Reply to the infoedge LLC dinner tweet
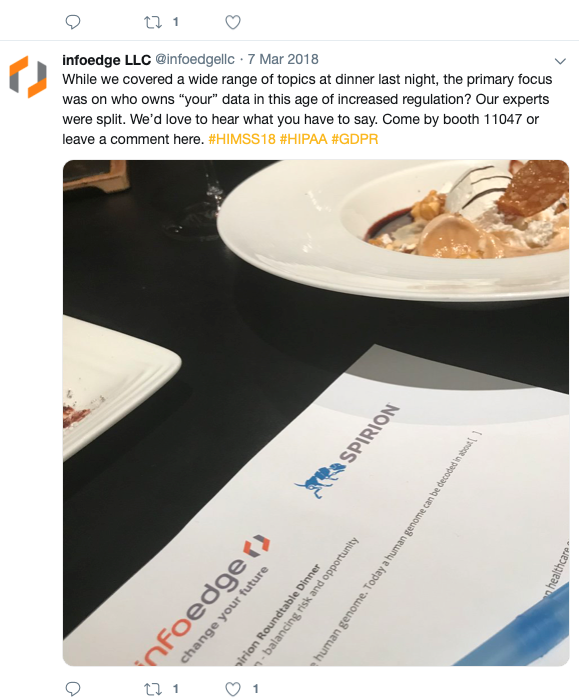The width and height of the screenshot is (579, 700). pos(73,689)
